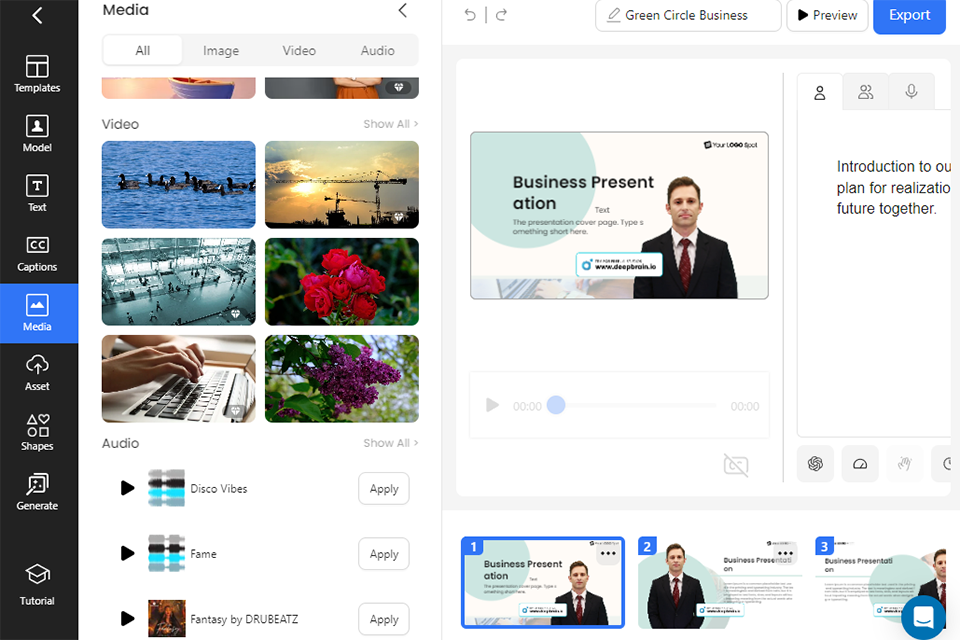Apply the Disco Vibes audio track
Viewport: 960px width, 640px height.
tap(384, 489)
